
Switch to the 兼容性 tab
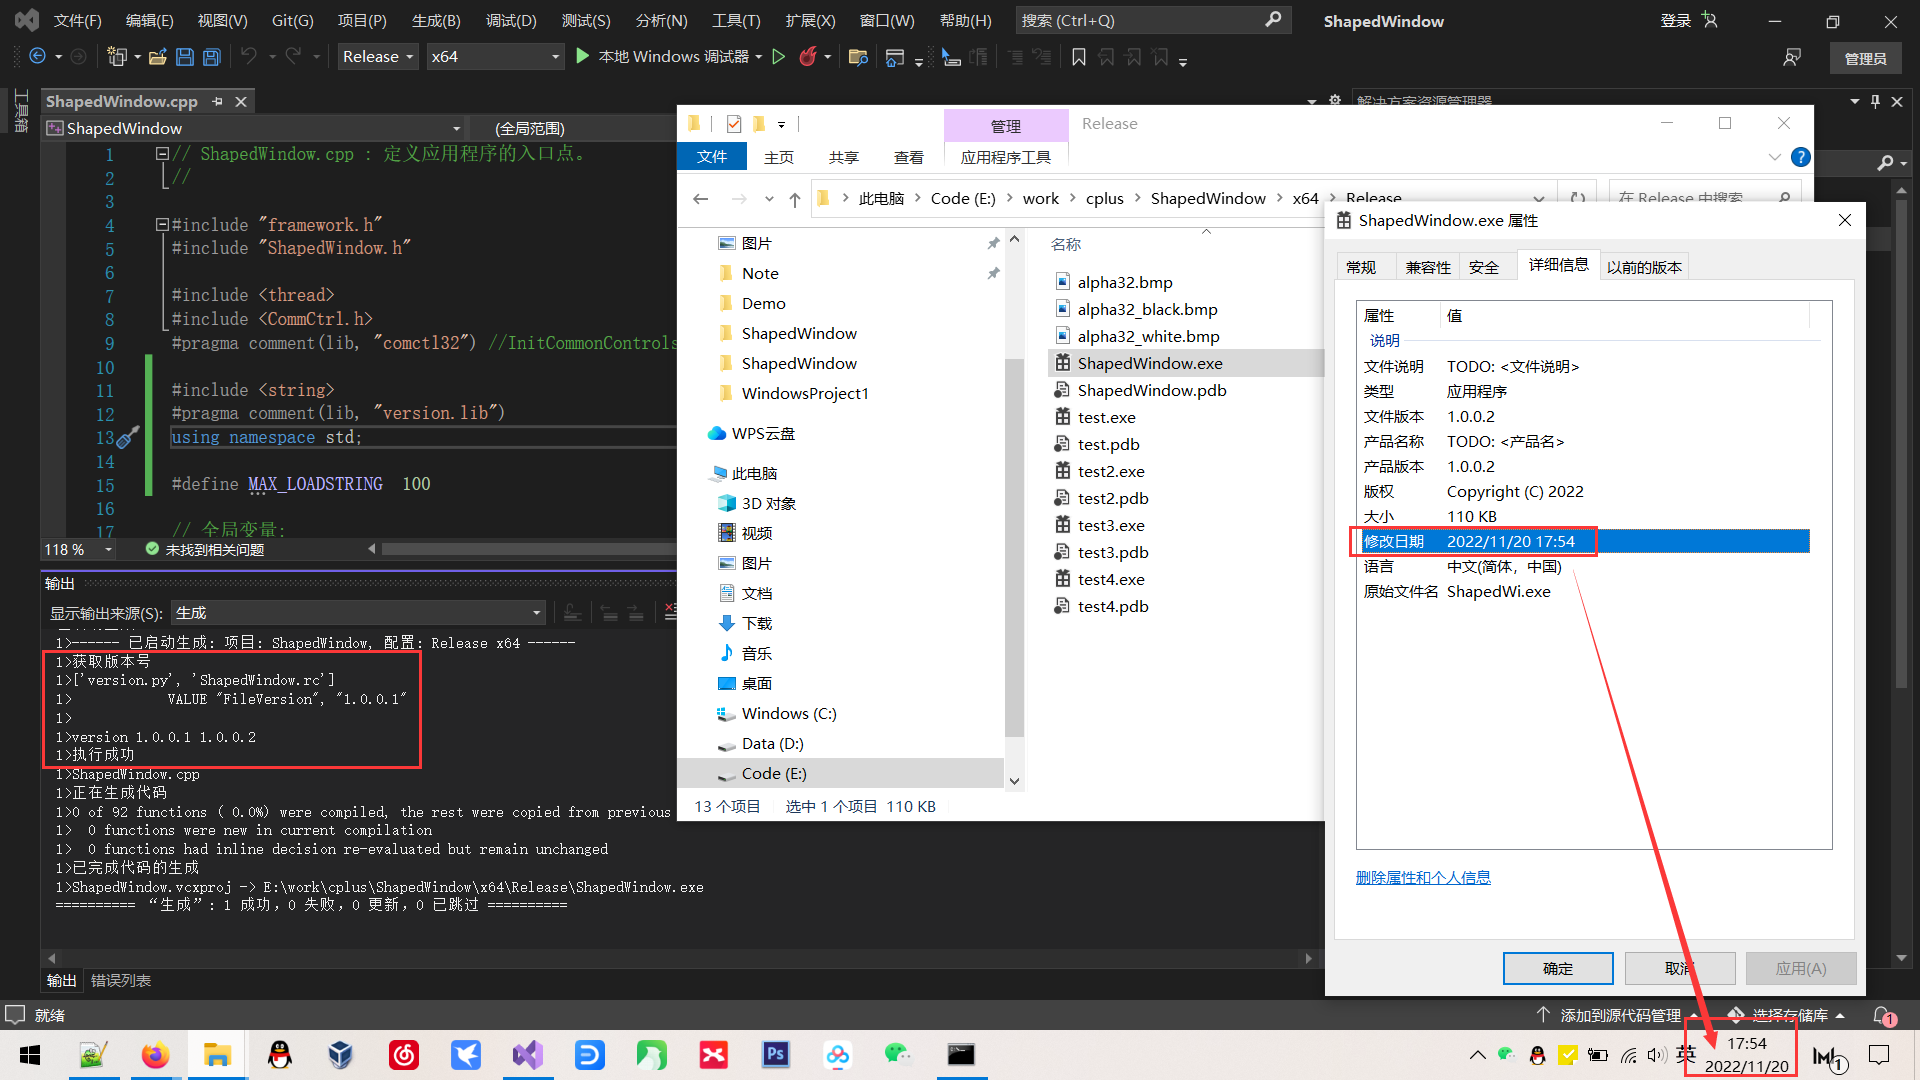[x=1427, y=267]
